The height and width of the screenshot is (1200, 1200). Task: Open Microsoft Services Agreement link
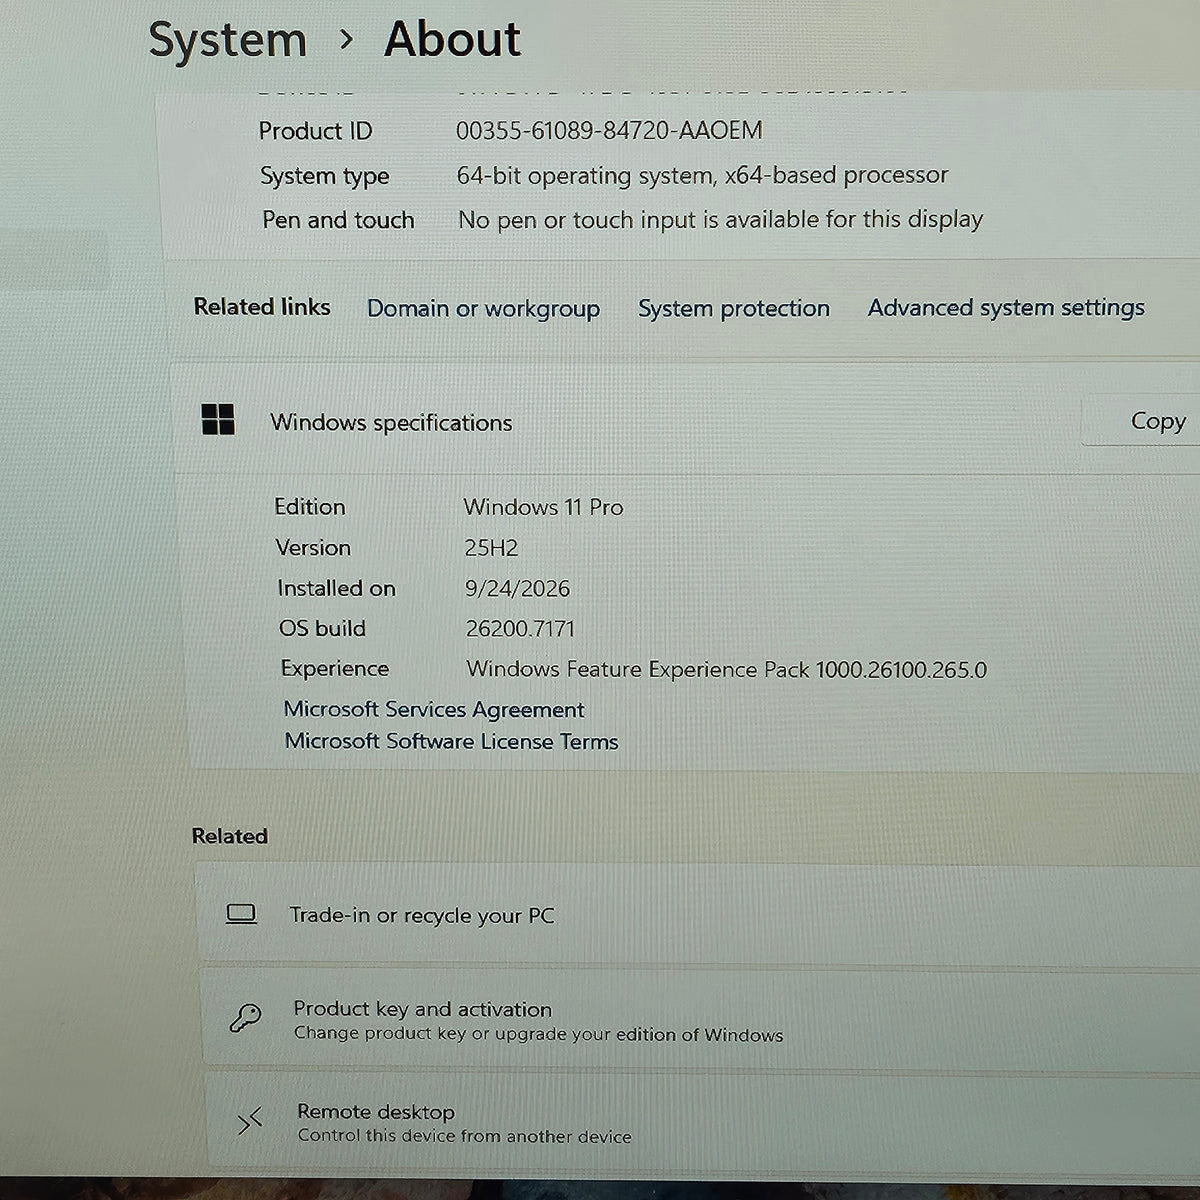click(434, 709)
